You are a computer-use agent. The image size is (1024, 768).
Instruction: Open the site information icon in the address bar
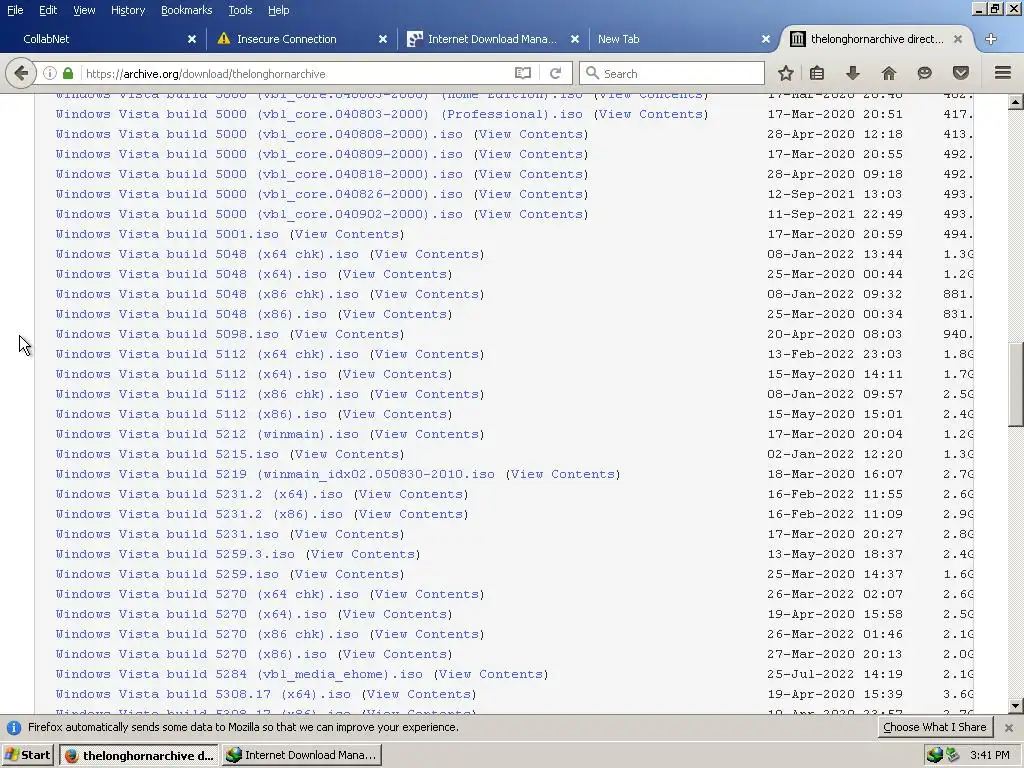(50, 73)
